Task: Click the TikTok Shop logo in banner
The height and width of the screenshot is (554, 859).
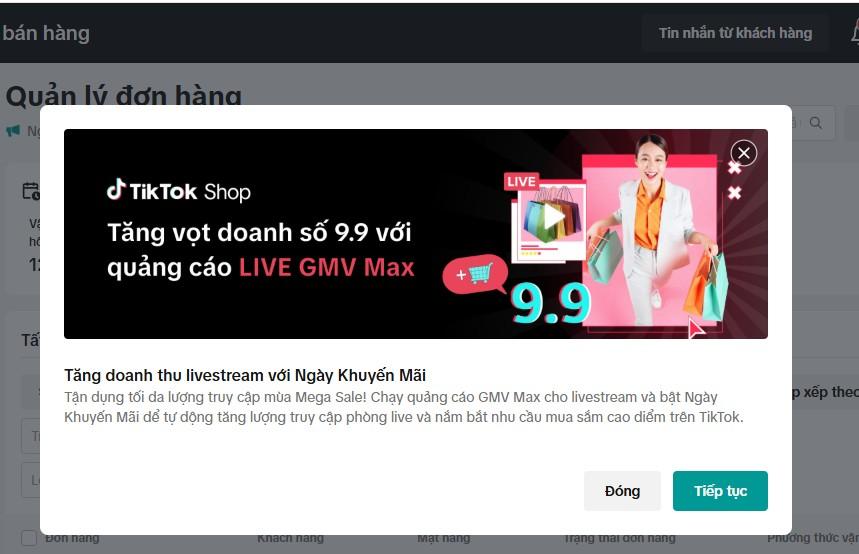Action: coord(179,191)
